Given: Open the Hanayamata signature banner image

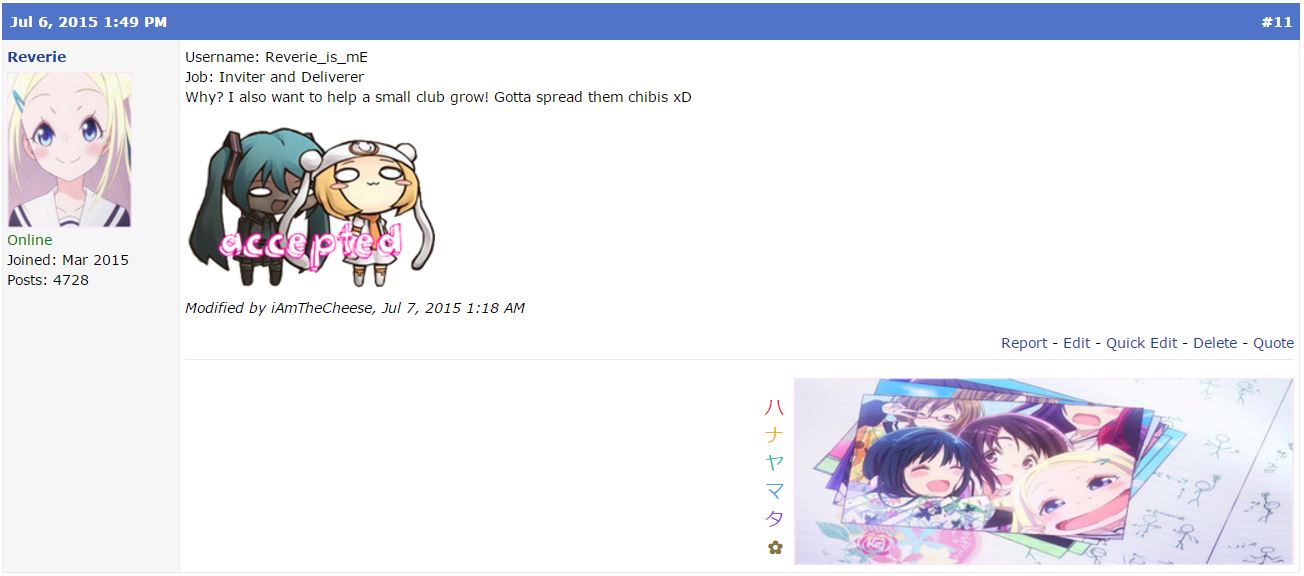Looking at the screenshot, I should click(x=1043, y=471).
